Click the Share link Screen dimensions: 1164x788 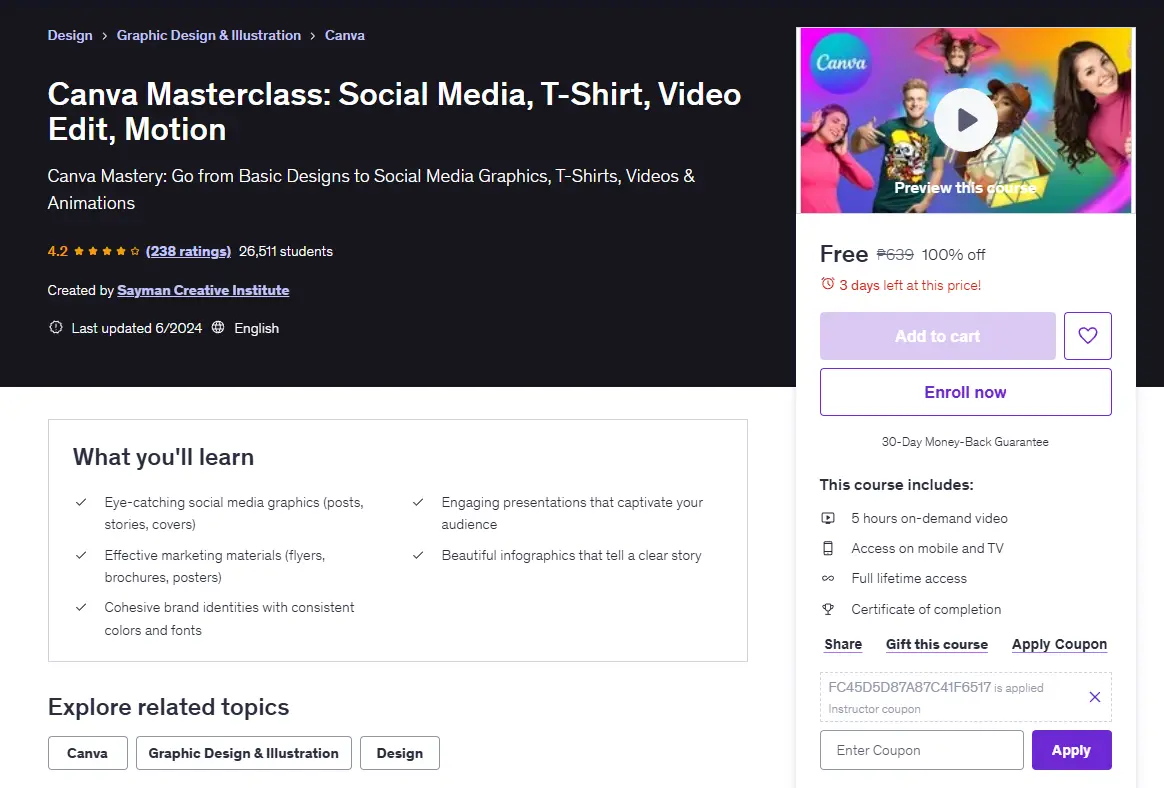[843, 644]
